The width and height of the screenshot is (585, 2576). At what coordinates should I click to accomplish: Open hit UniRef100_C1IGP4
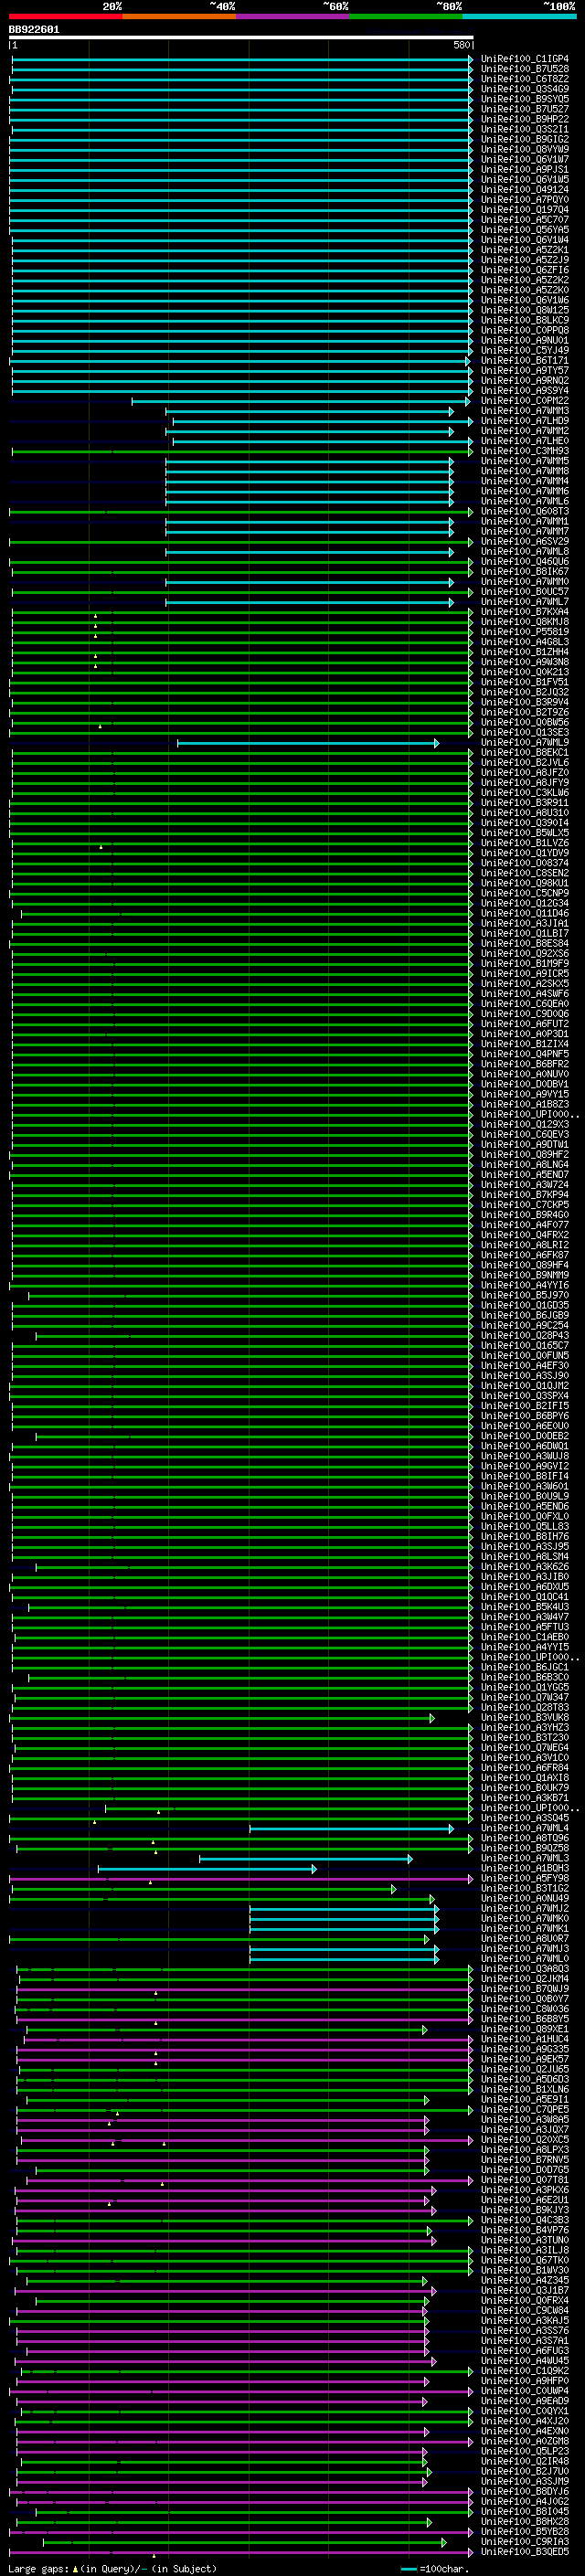coord(524,59)
